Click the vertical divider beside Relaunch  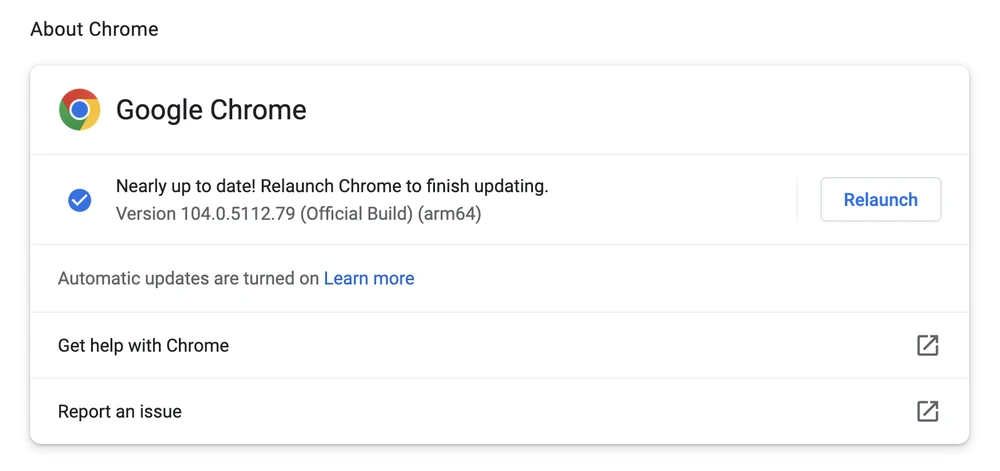pos(798,200)
